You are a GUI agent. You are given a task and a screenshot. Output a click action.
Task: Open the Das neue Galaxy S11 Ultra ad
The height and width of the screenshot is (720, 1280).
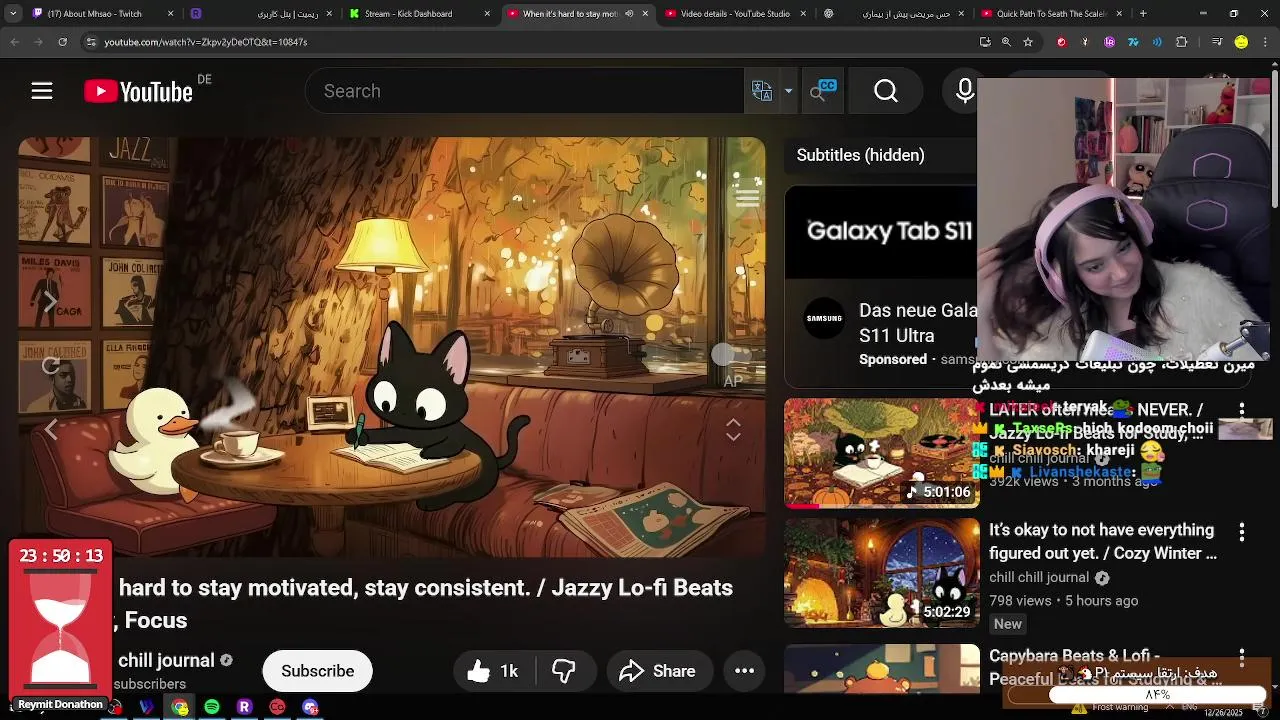click(x=918, y=323)
